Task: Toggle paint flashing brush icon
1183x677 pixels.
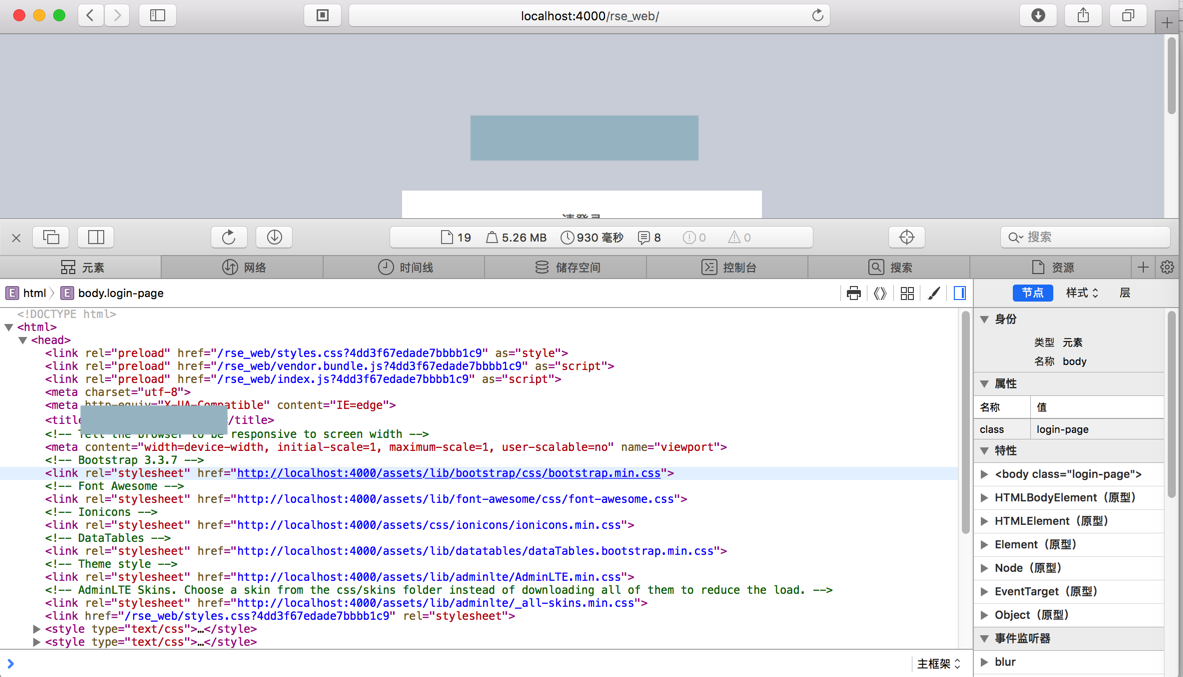Action: [934, 293]
